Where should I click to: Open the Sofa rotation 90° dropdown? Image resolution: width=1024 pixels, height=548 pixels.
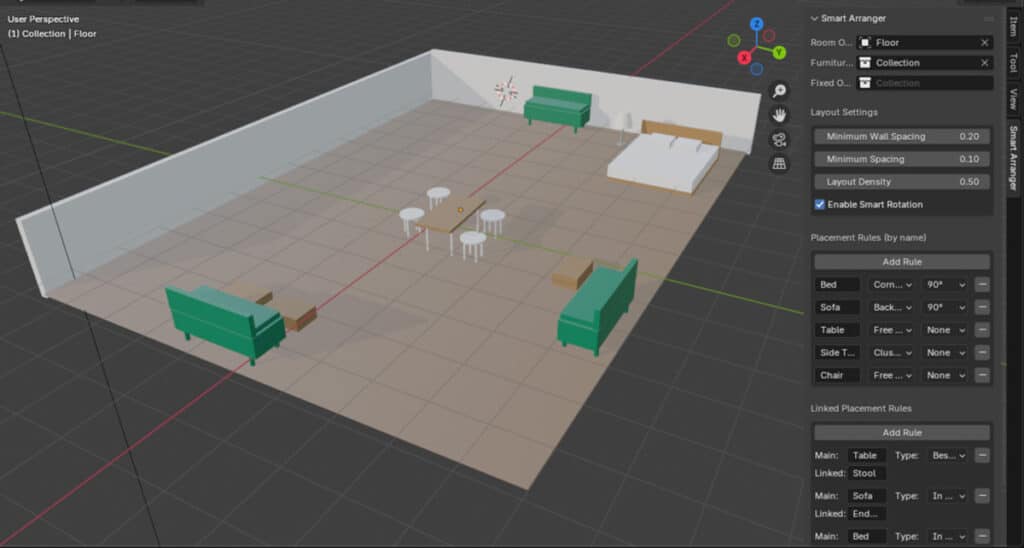coord(945,308)
